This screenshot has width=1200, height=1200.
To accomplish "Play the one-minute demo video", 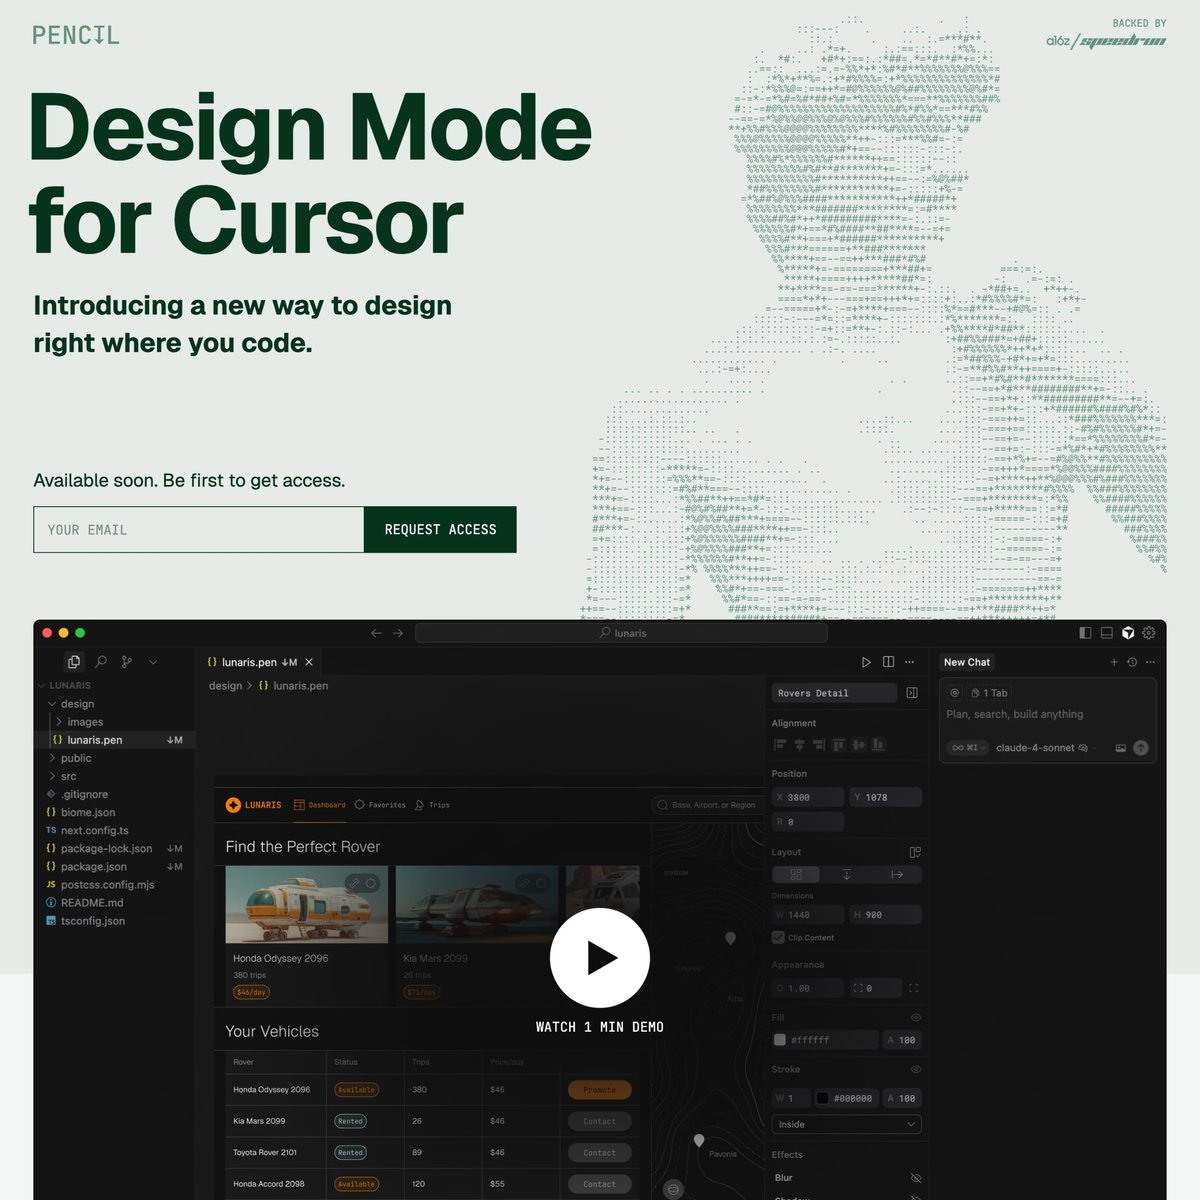I will (x=599, y=958).
